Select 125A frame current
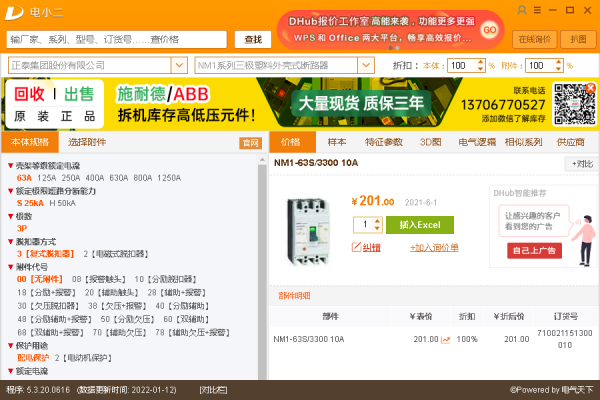The image size is (600, 400). coord(46,178)
